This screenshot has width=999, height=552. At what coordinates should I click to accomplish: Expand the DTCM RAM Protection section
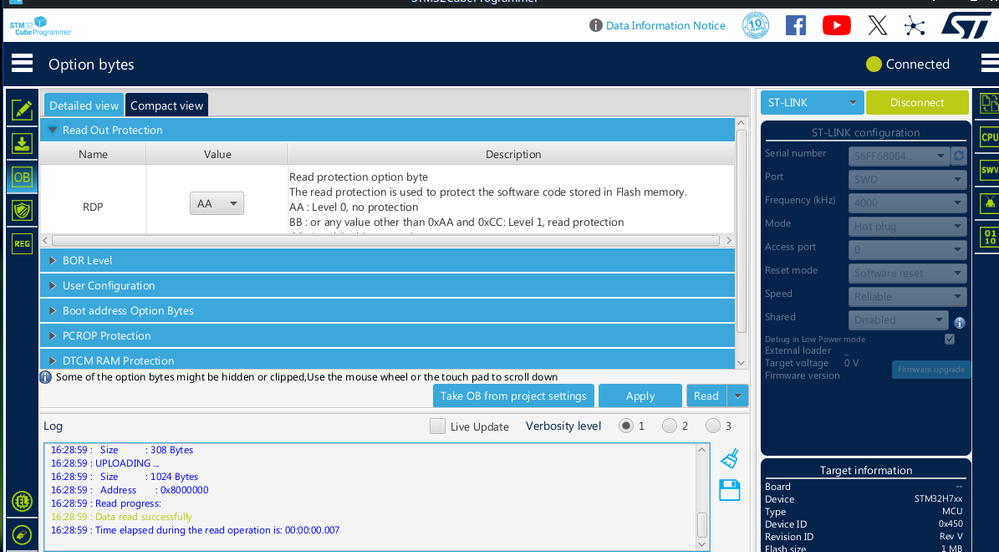[x=53, y=360]
